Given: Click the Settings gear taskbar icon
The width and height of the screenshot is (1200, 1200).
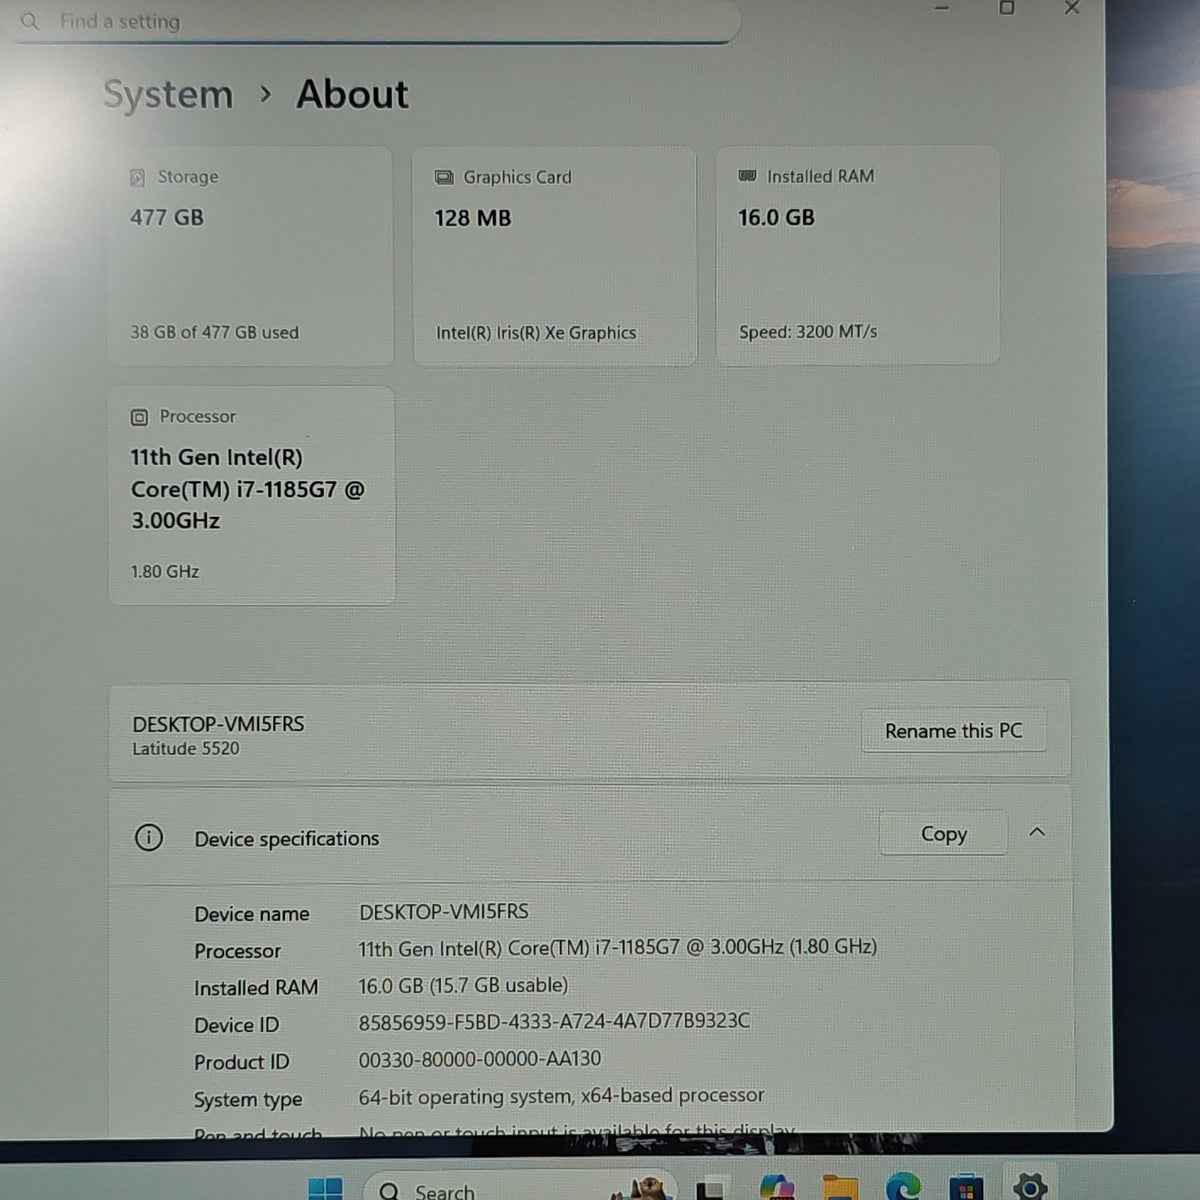Looking at the screenshot, I should 1029,1186.
